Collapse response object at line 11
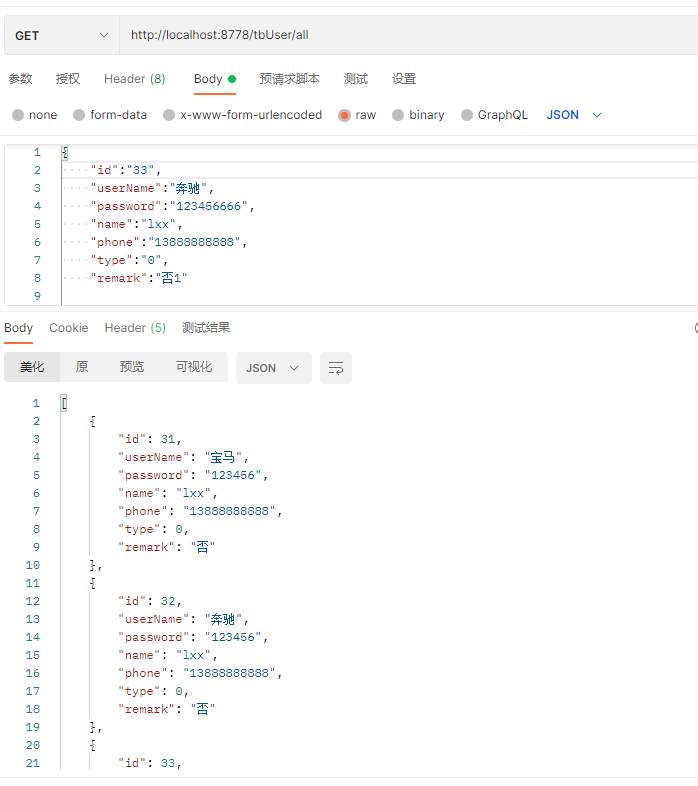Viewport: 698px width, 786px height. [92, 583]
